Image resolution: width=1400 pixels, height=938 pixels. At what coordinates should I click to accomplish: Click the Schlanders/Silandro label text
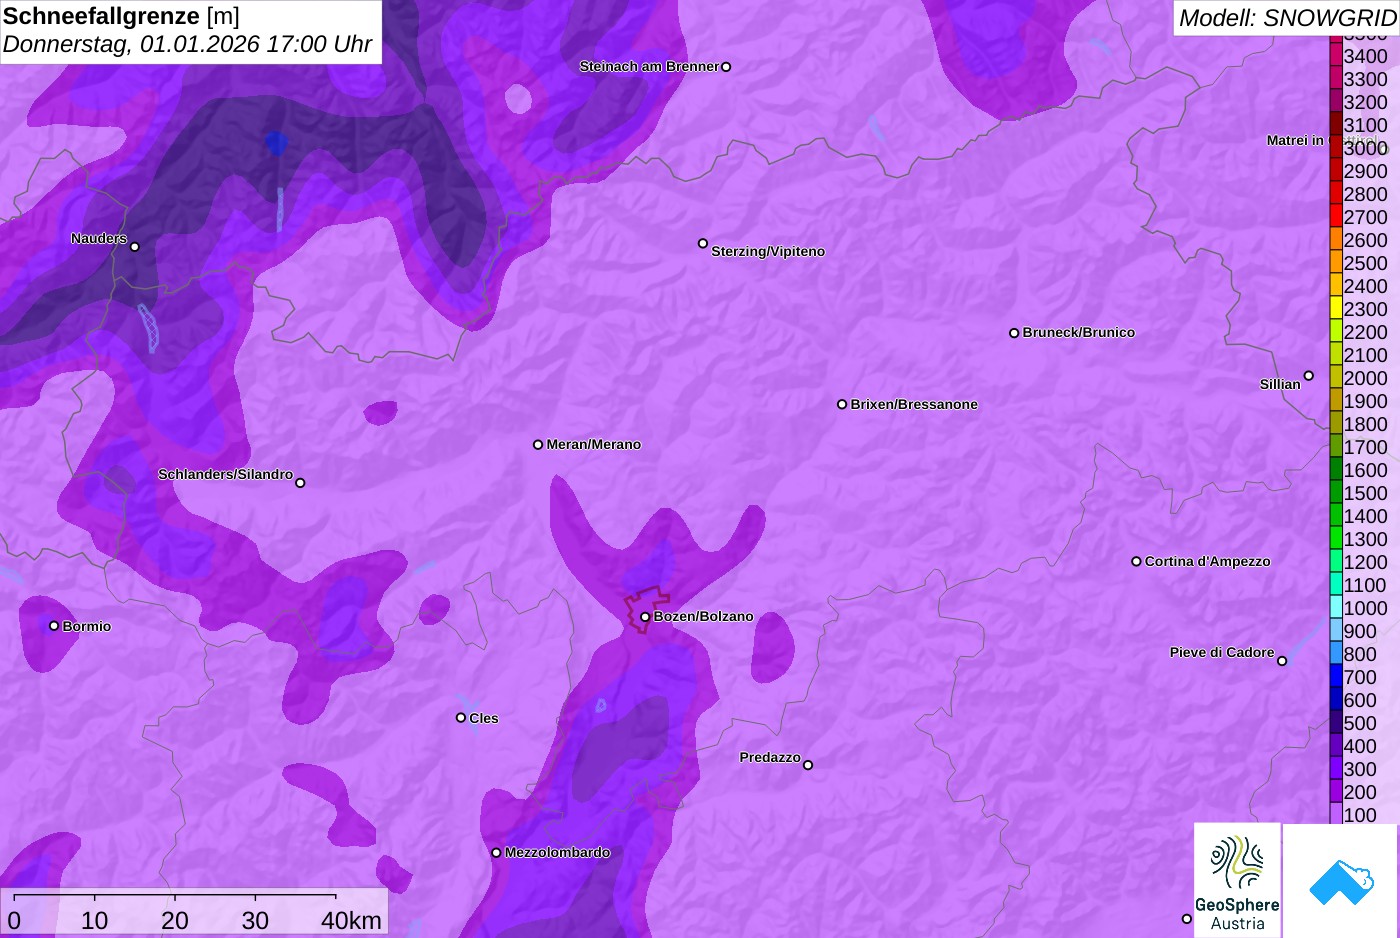tap(226, 474)
